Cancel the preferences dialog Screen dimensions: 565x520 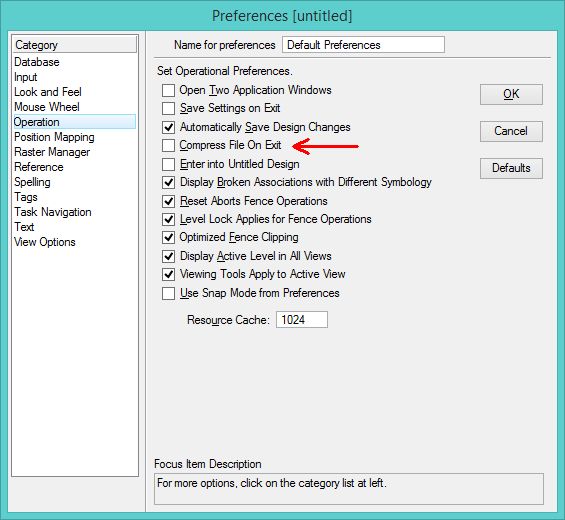[x=511, y=131]
